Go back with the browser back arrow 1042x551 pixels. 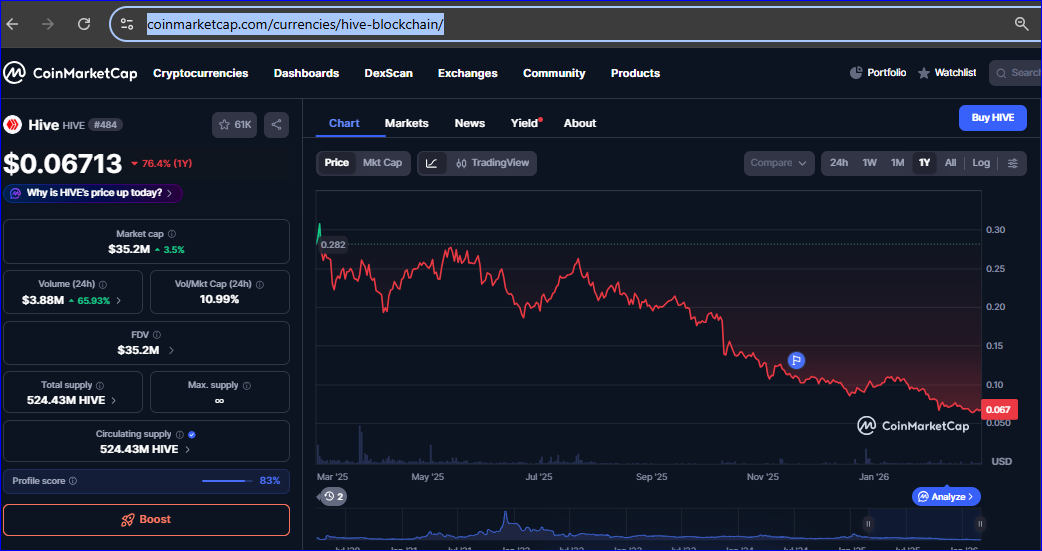click(13, 24)
